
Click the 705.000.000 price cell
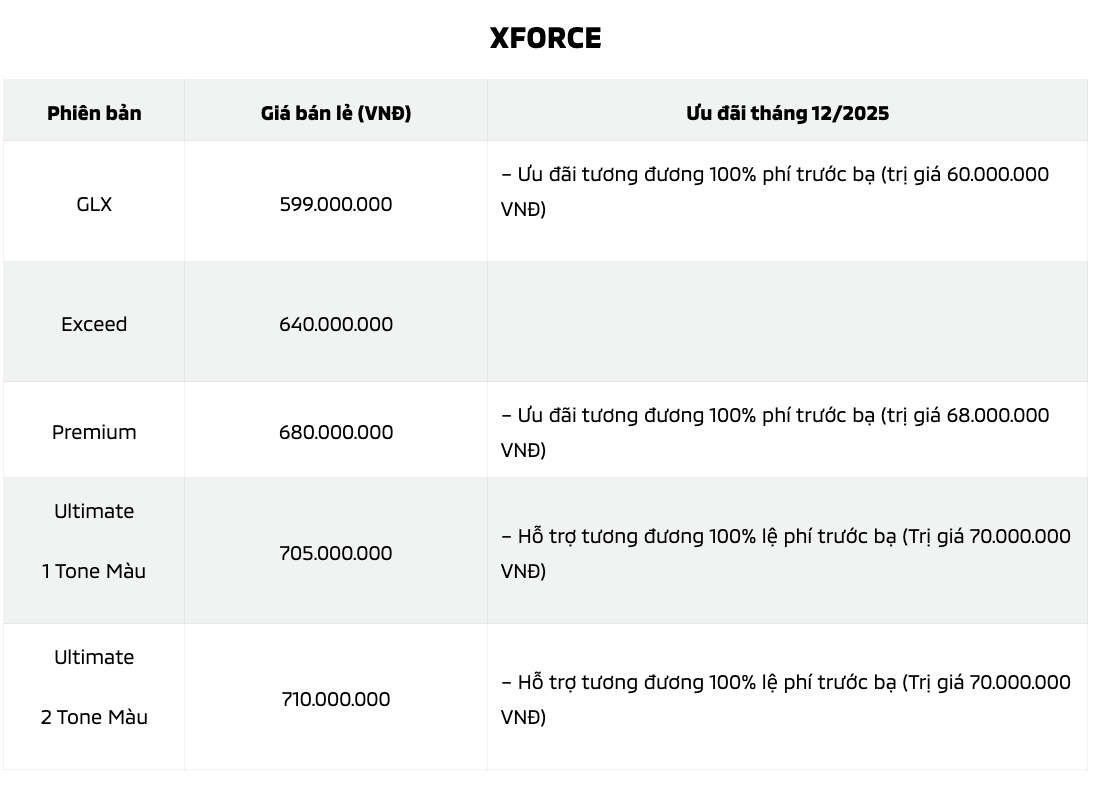click(x=336, y=553)
